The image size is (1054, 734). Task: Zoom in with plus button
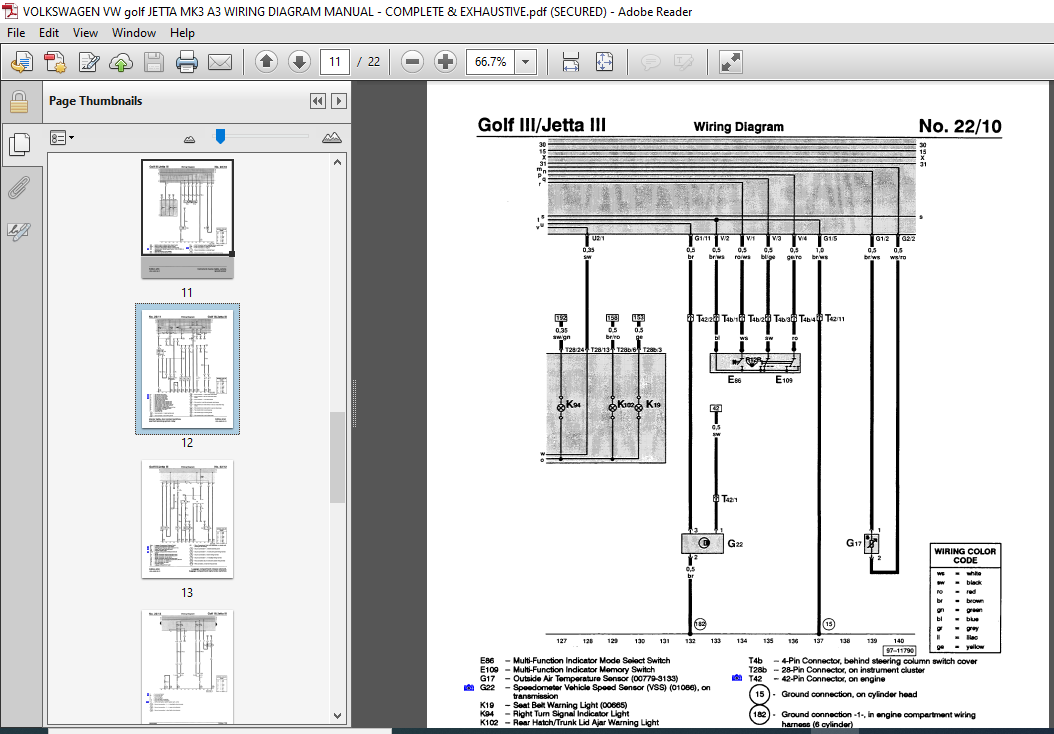[x=445, y=62]
